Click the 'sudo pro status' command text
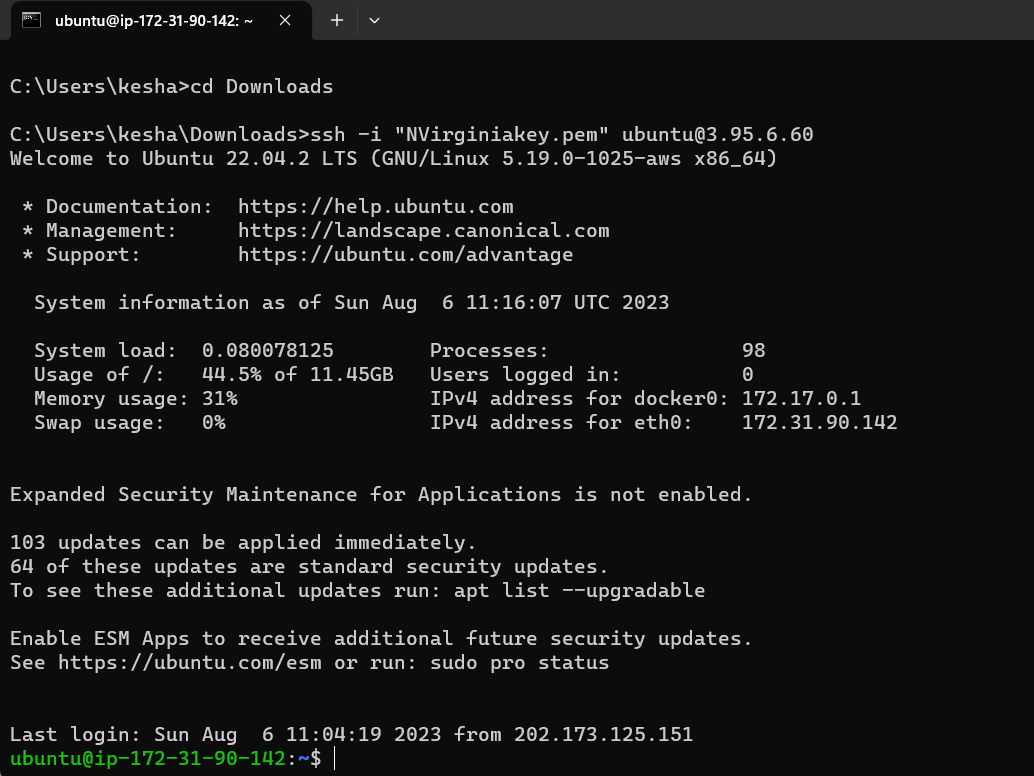 pyautogui.click(x=520, y=662)
